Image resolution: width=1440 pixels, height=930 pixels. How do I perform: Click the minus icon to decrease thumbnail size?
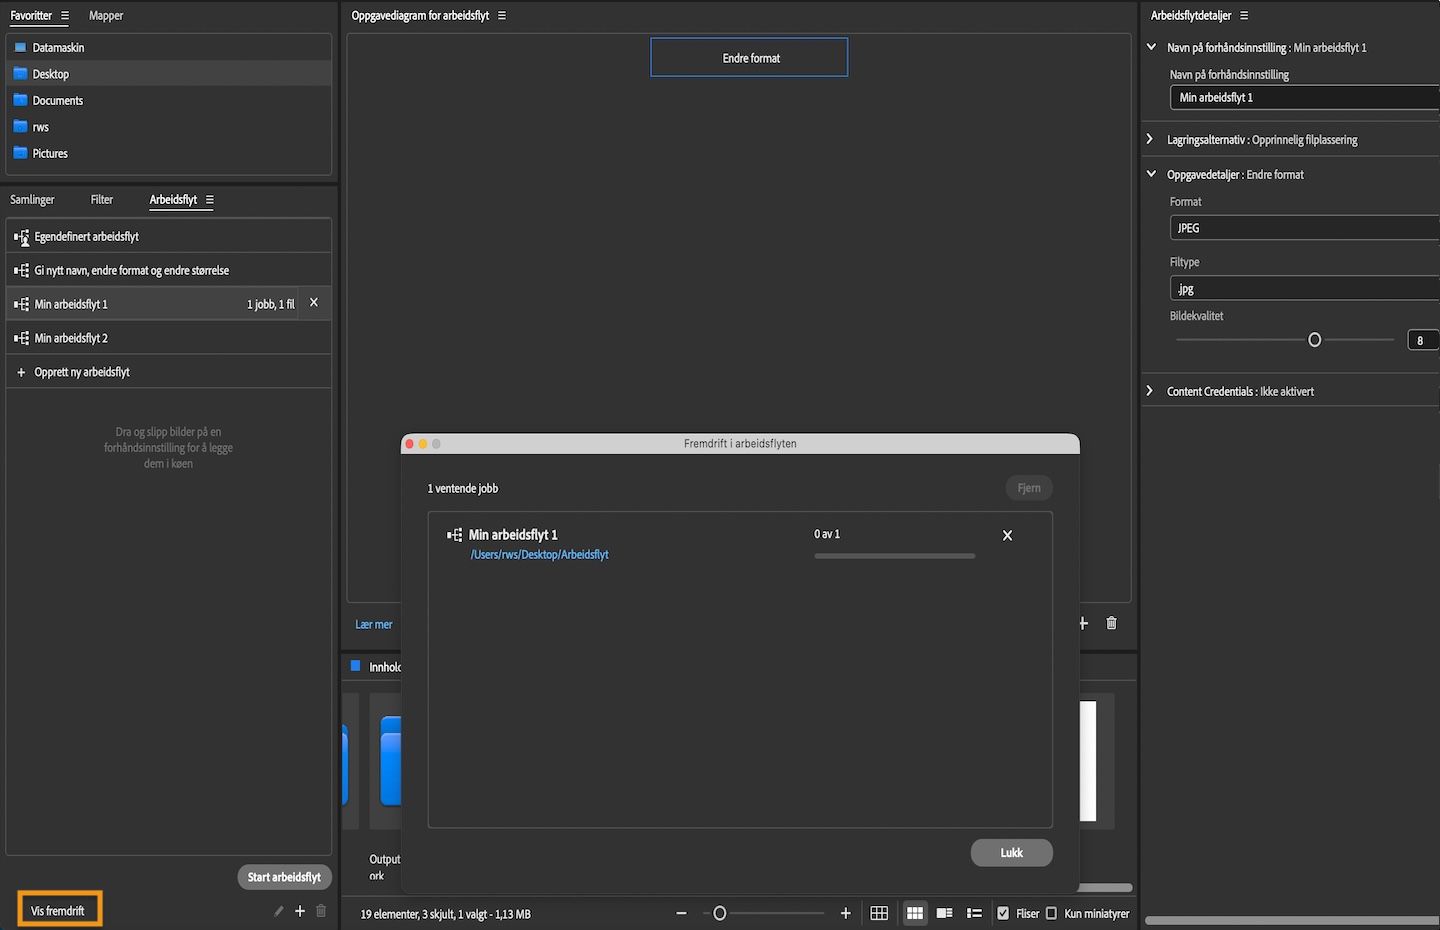click(681, 914)
